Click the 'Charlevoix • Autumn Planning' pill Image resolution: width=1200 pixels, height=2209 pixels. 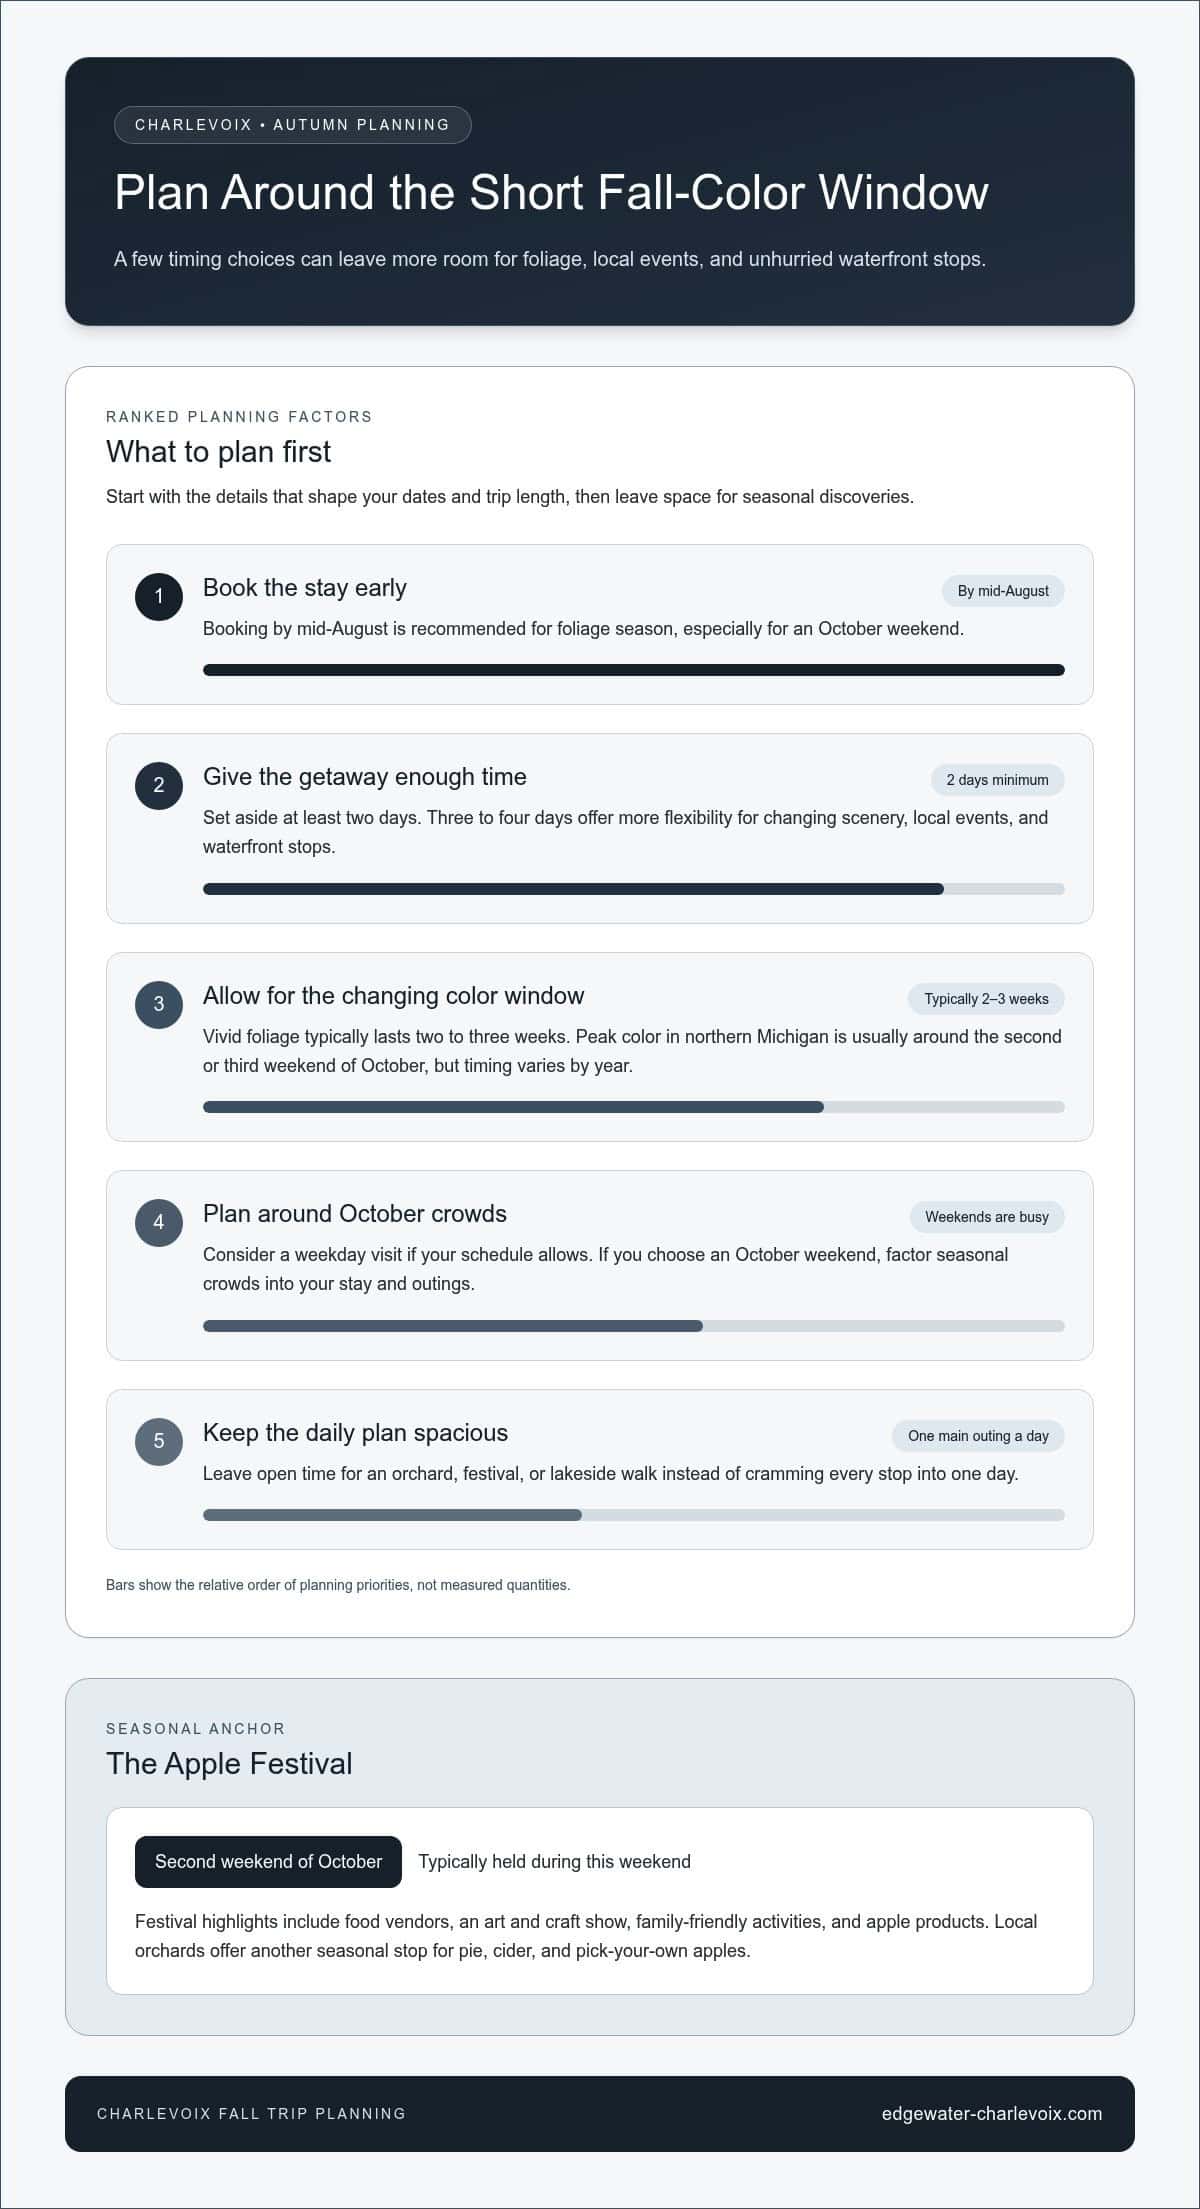click(293, 125)
